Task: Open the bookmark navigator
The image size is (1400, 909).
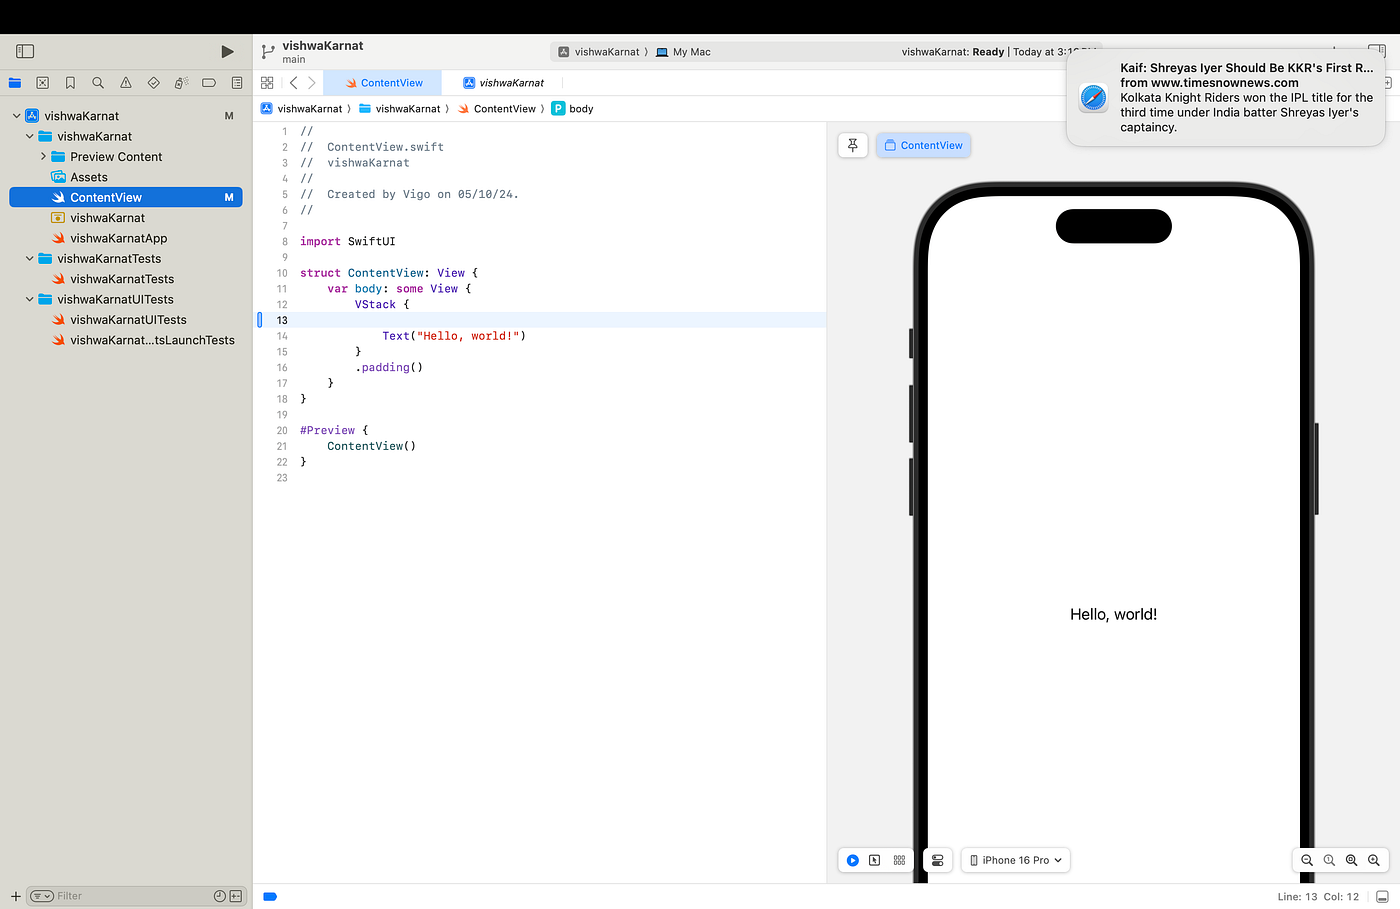Action: [x=70, y=83]
